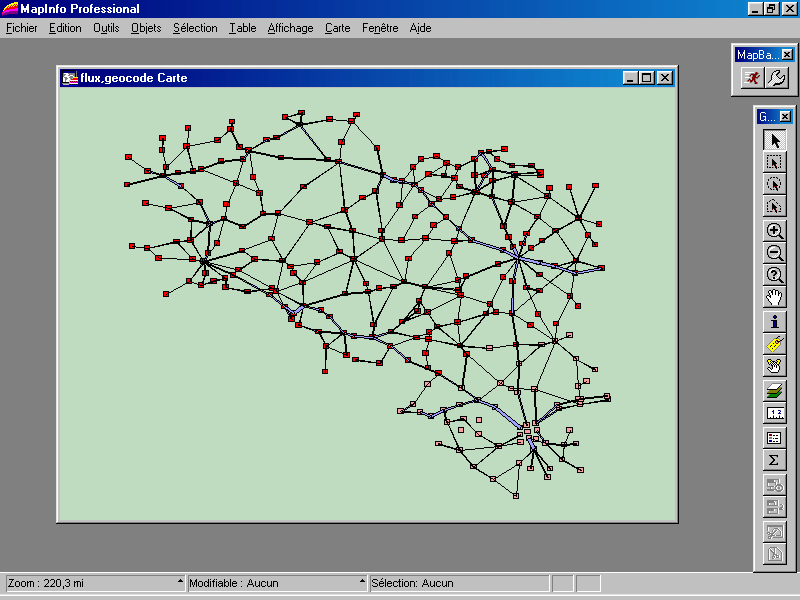Click the flux,geocode Carte window icon
The width and height of the screenshot is (800, 600).
click(69, 78)
